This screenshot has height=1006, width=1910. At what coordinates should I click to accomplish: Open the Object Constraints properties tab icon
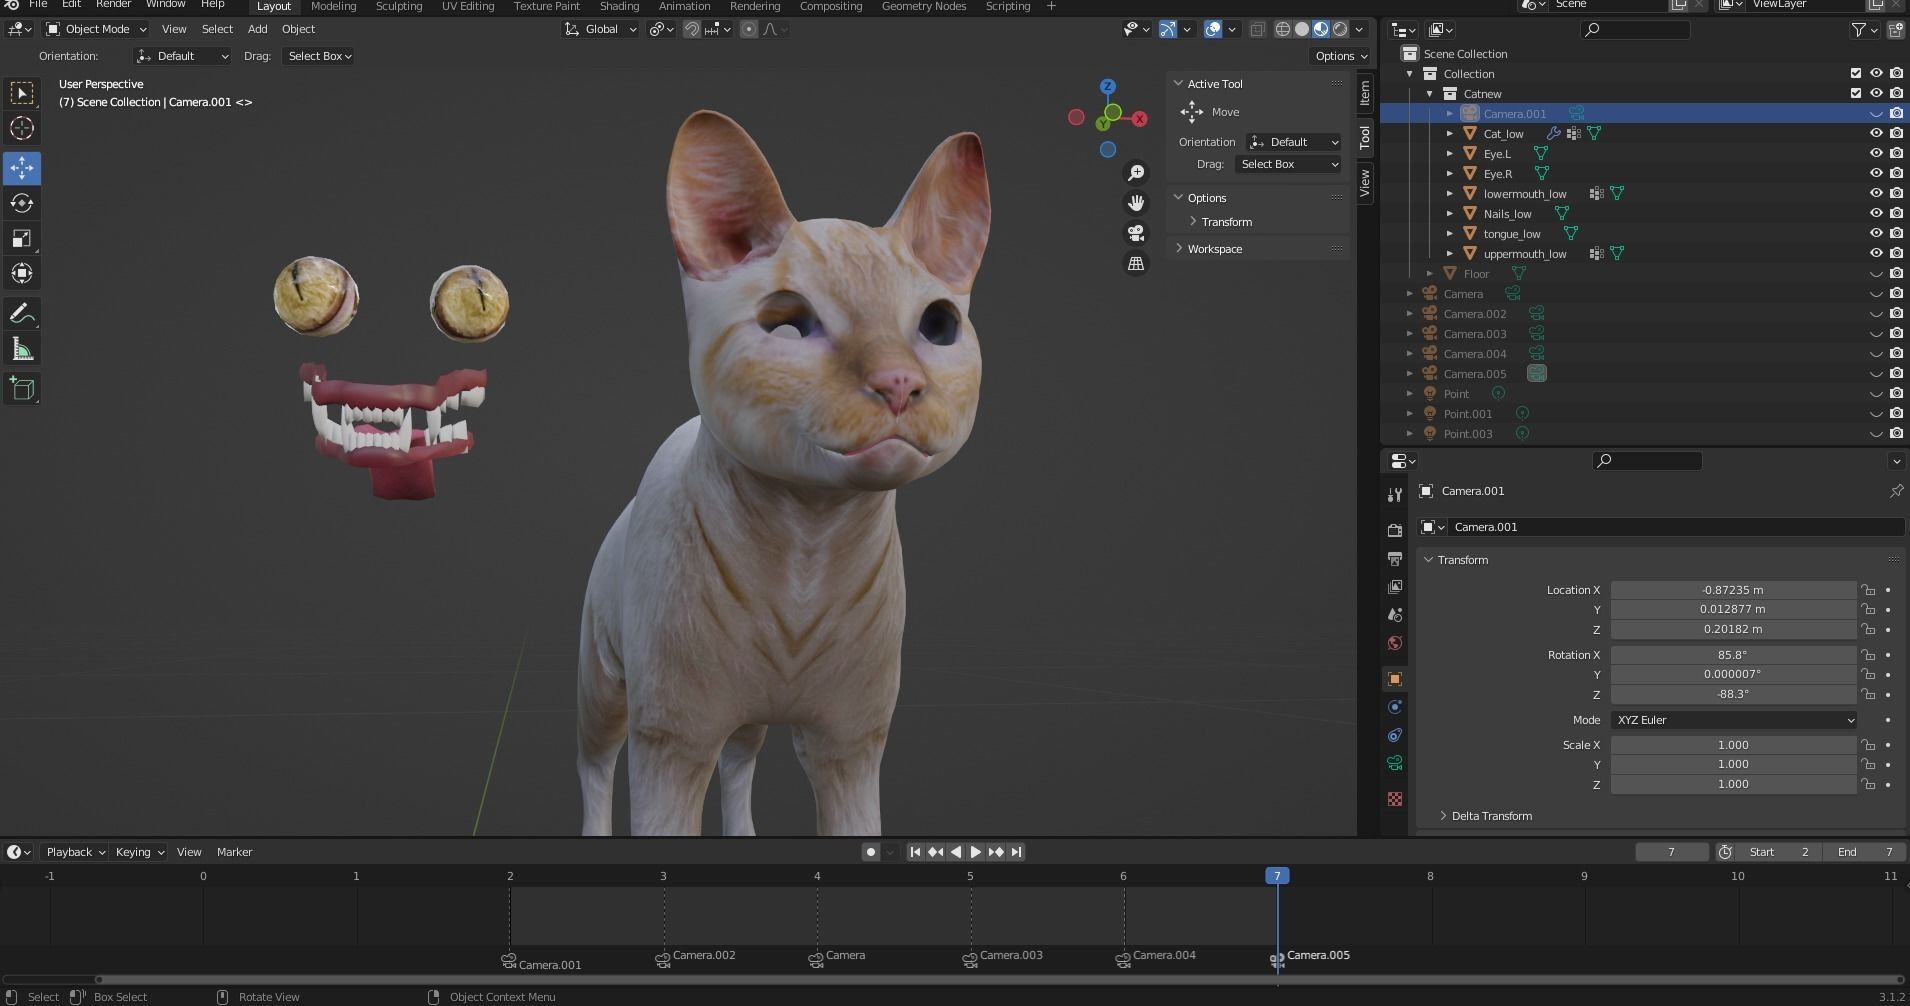coord(1394,735)
